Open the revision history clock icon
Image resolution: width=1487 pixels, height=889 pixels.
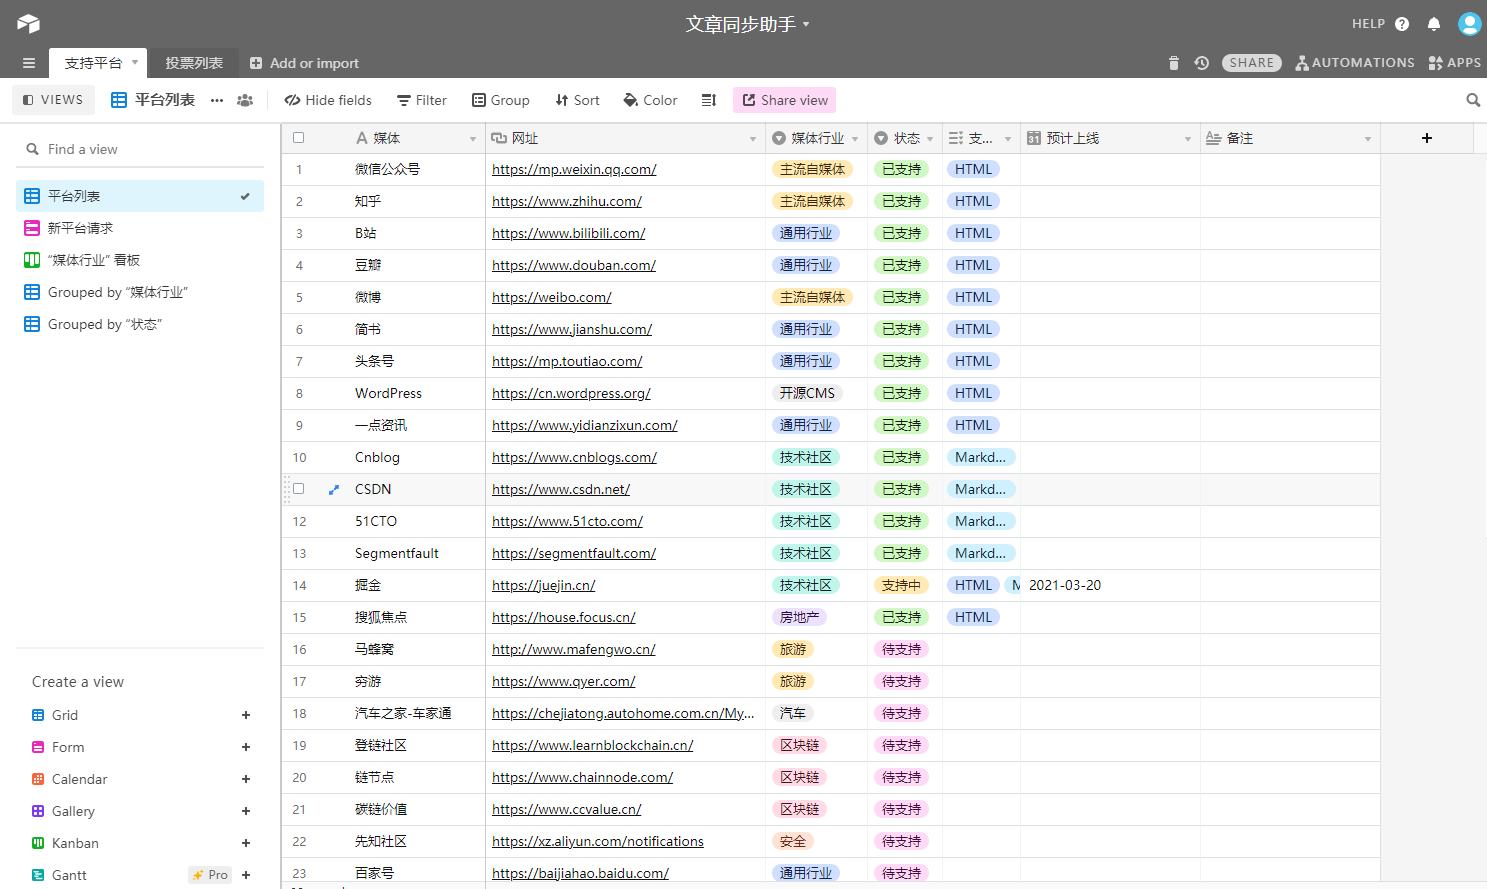pyautogui.click(x=1201, y=63)
